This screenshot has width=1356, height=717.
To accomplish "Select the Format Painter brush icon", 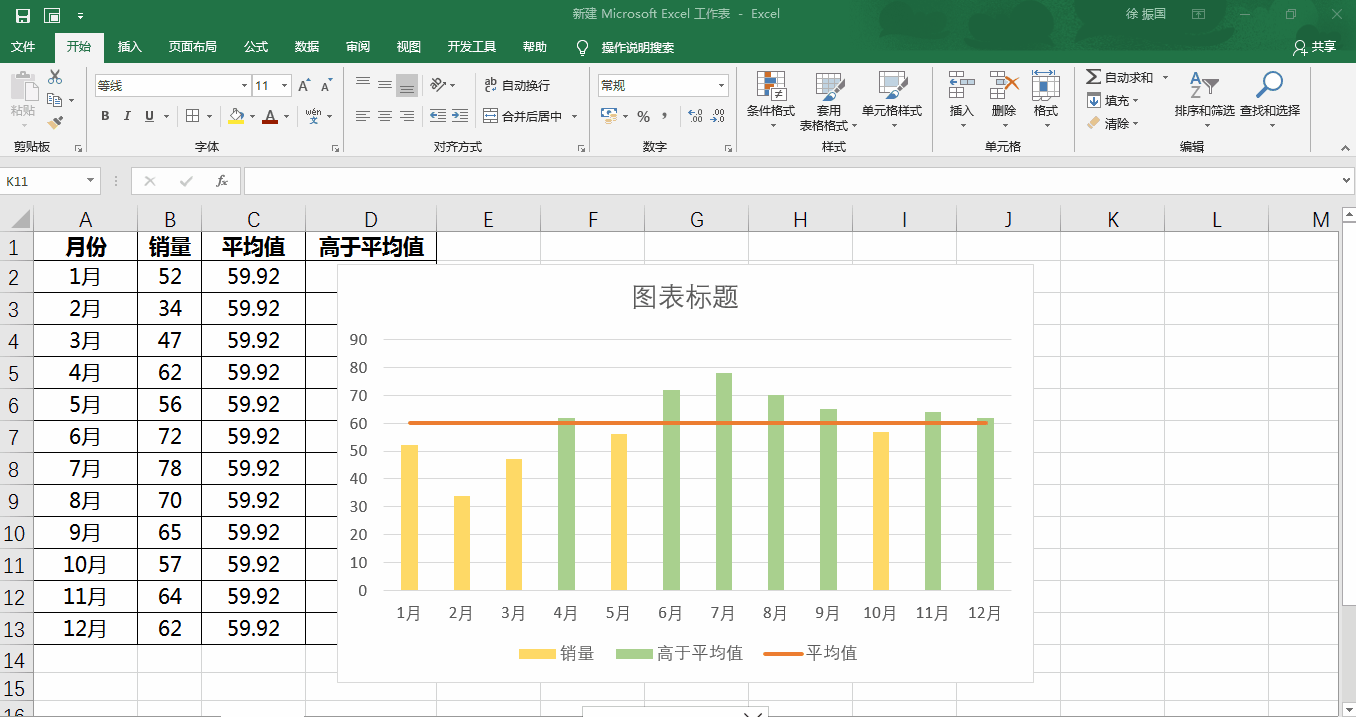I will pyautogui.click(x=54, y=122).
